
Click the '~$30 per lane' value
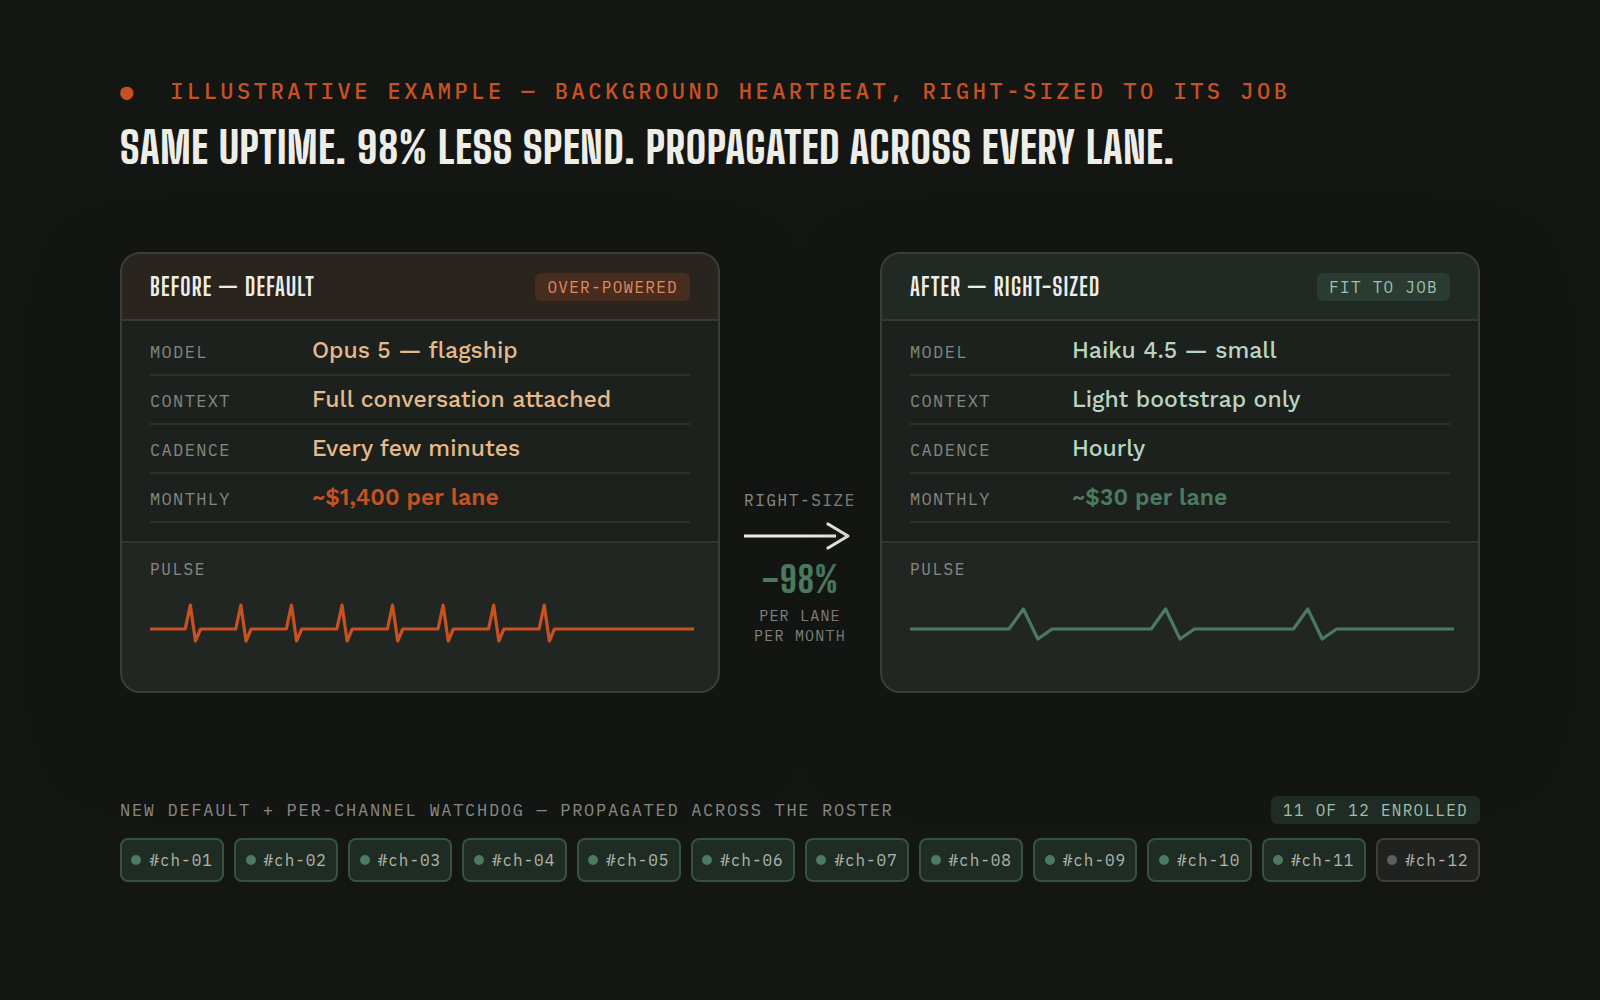[1149, 497]
